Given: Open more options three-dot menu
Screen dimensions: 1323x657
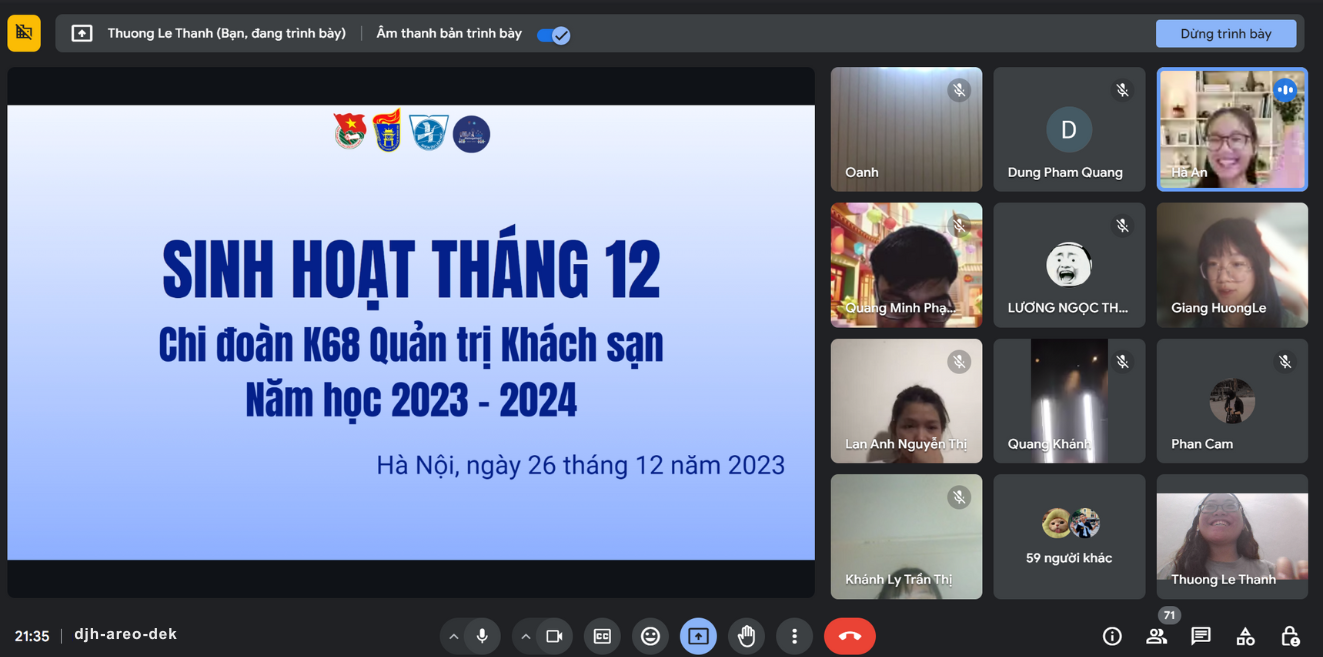Looking at the screenshot, I should pos(794,636).
